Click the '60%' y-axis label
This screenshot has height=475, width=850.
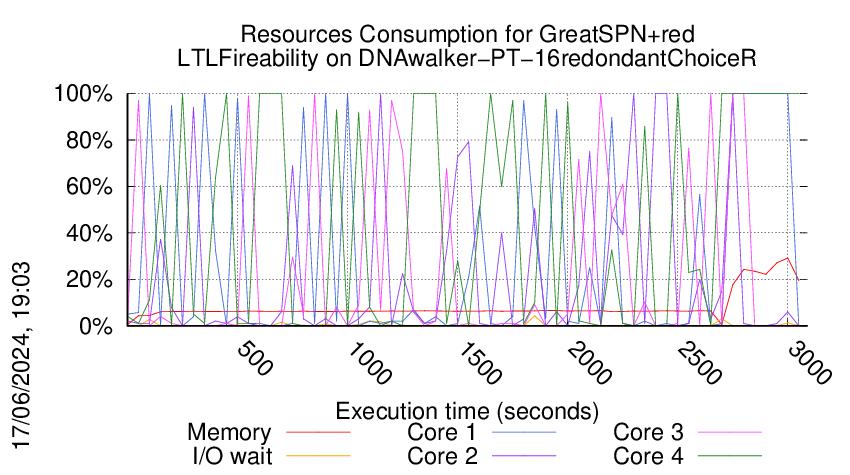(89, 187)
